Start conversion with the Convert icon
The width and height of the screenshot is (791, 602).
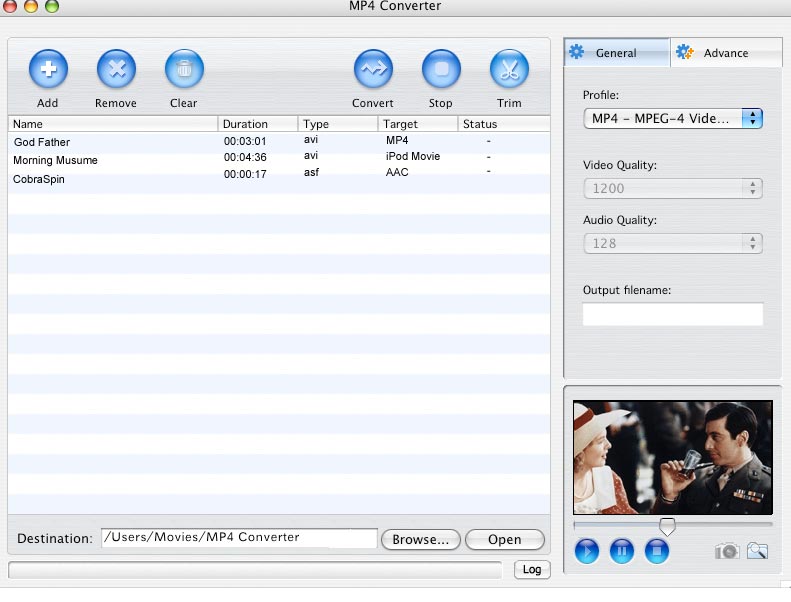373,69
